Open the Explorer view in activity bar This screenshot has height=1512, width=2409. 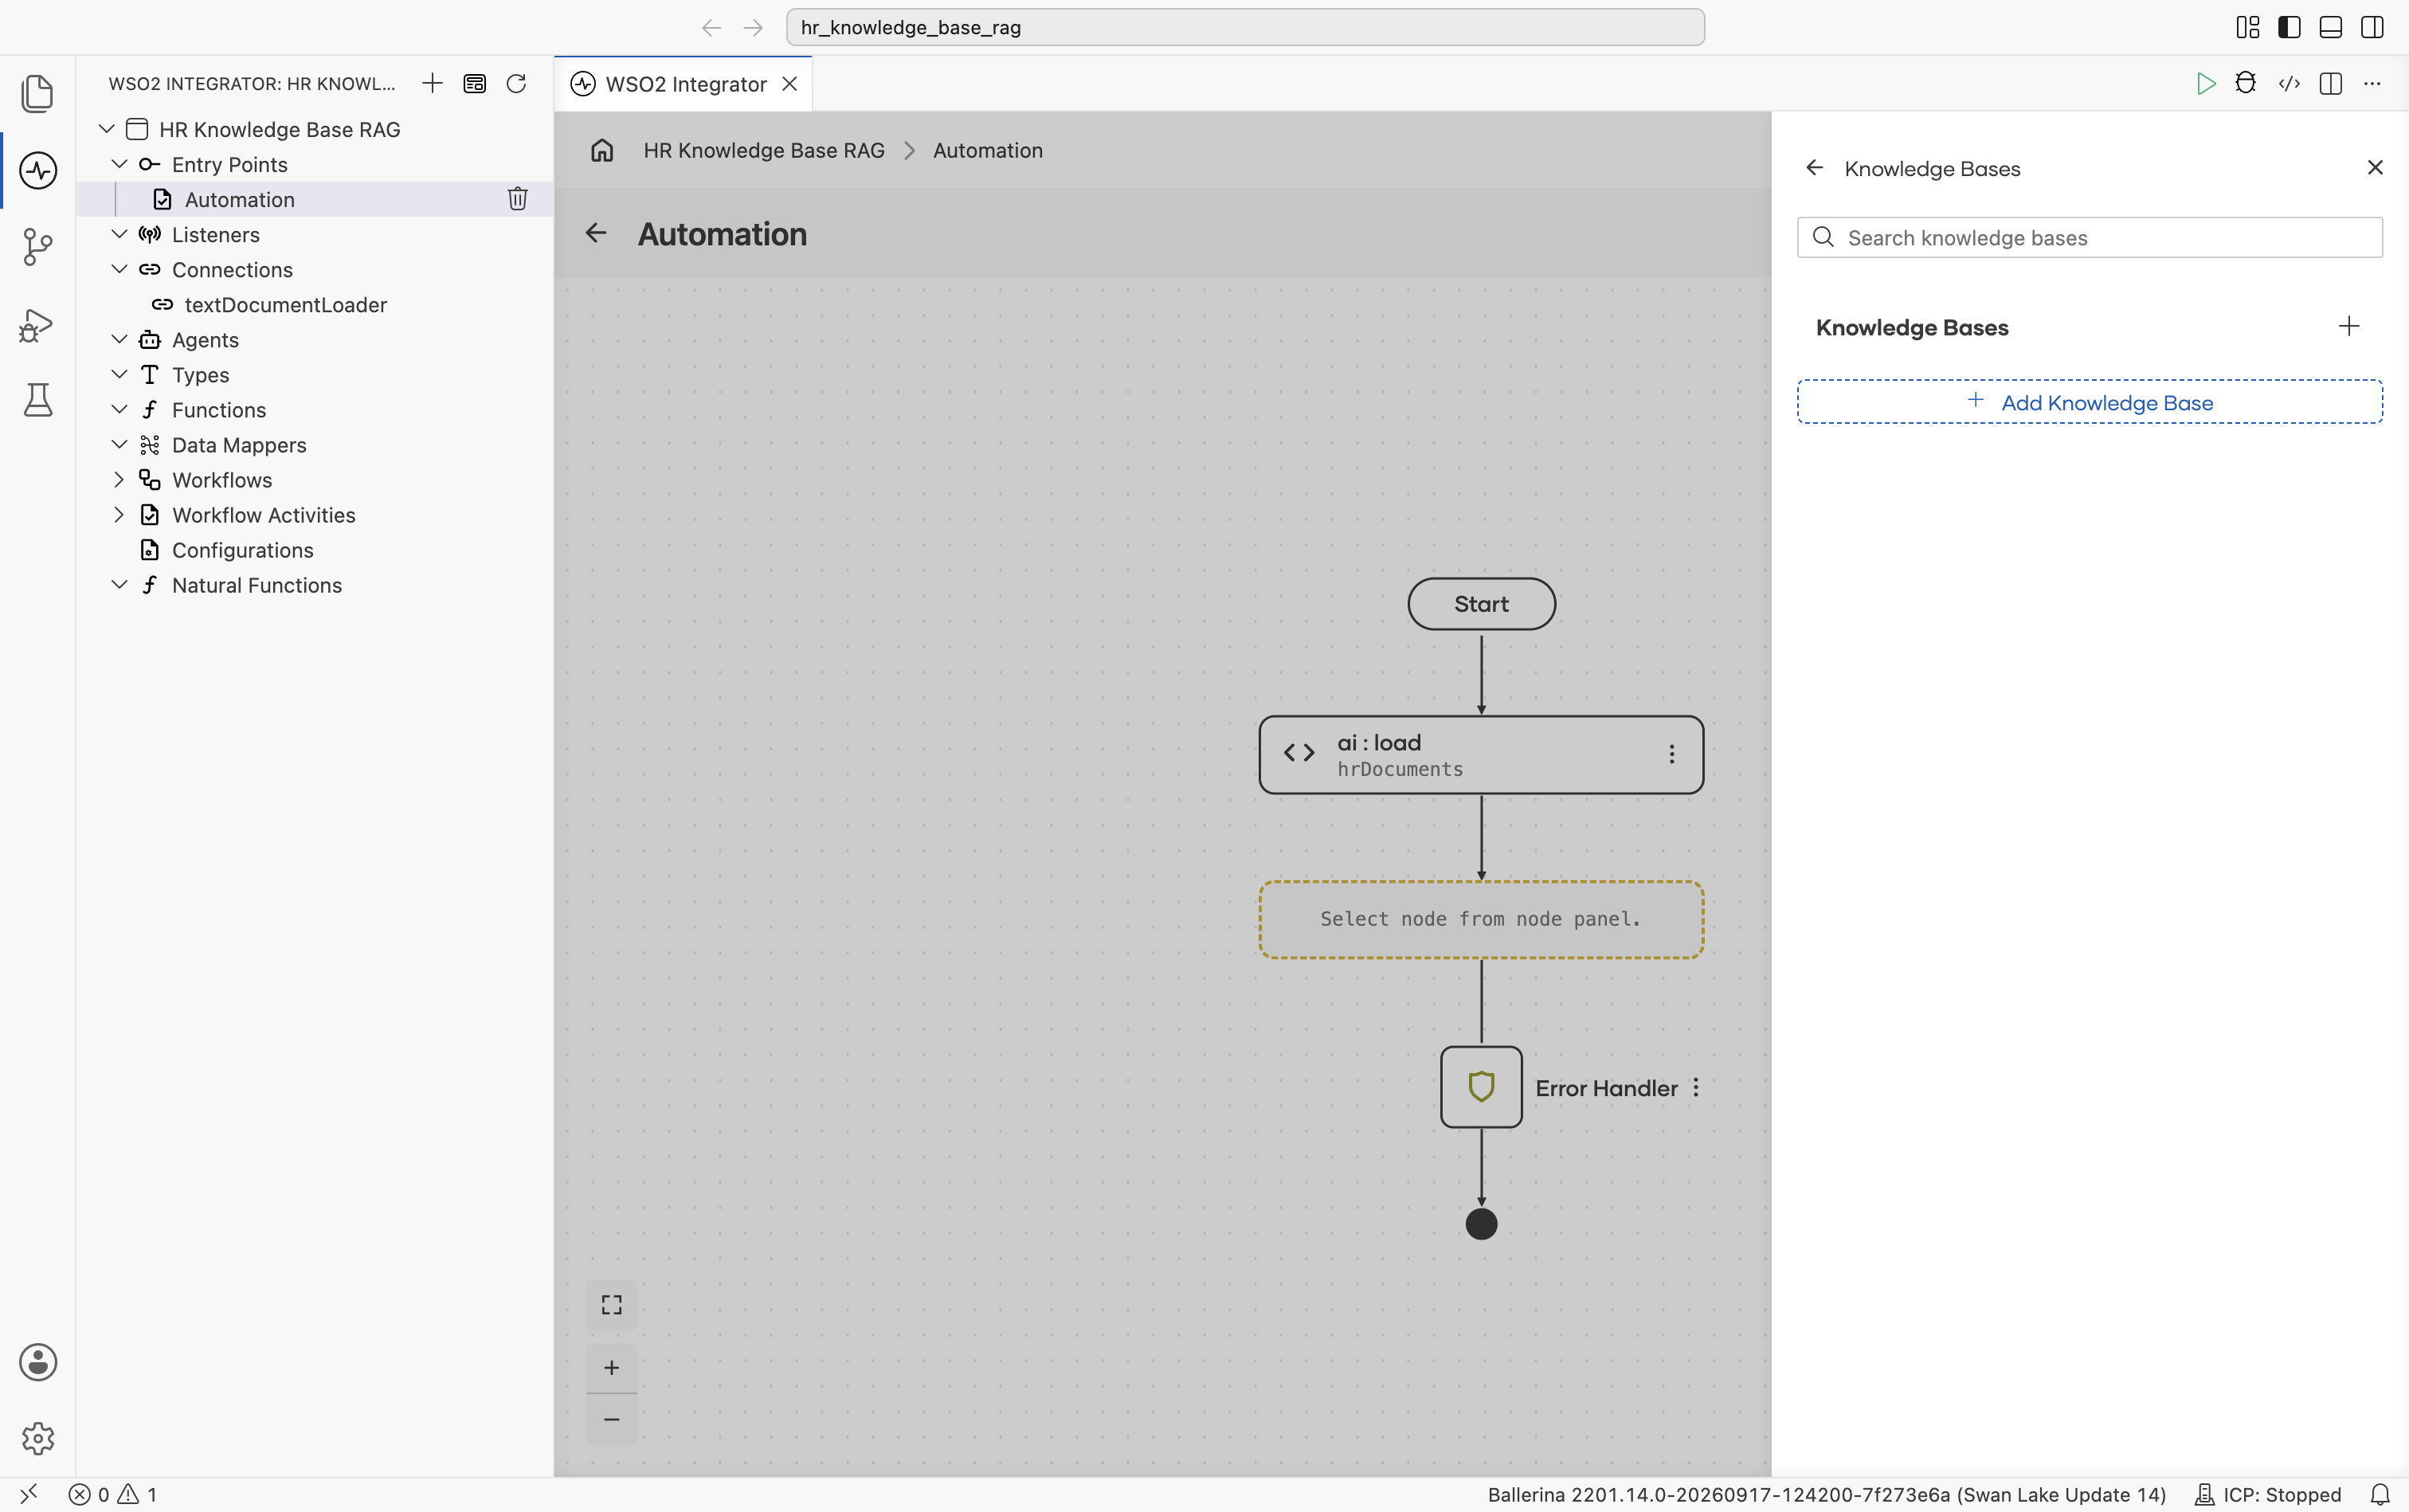(37, 93)
